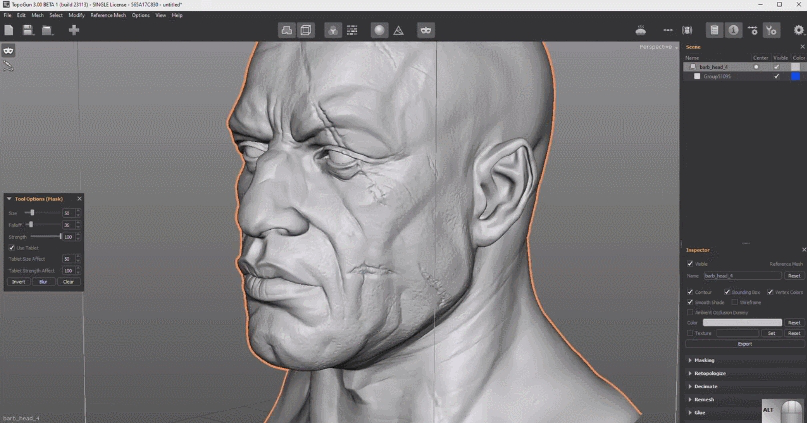Image resolution: width=807 pixels, height=423 pixels.
Task: Select the Mask tool in the left tool strip
Action: [8, 50]
